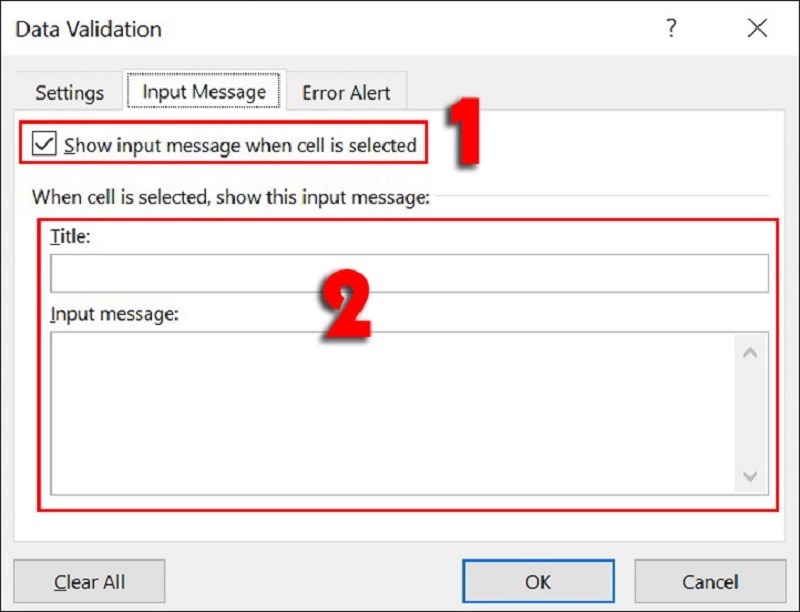The width and height of the screenshot is (800, 612).
Task: Click the 'Title:' field label
Action: tap(70, 237)
